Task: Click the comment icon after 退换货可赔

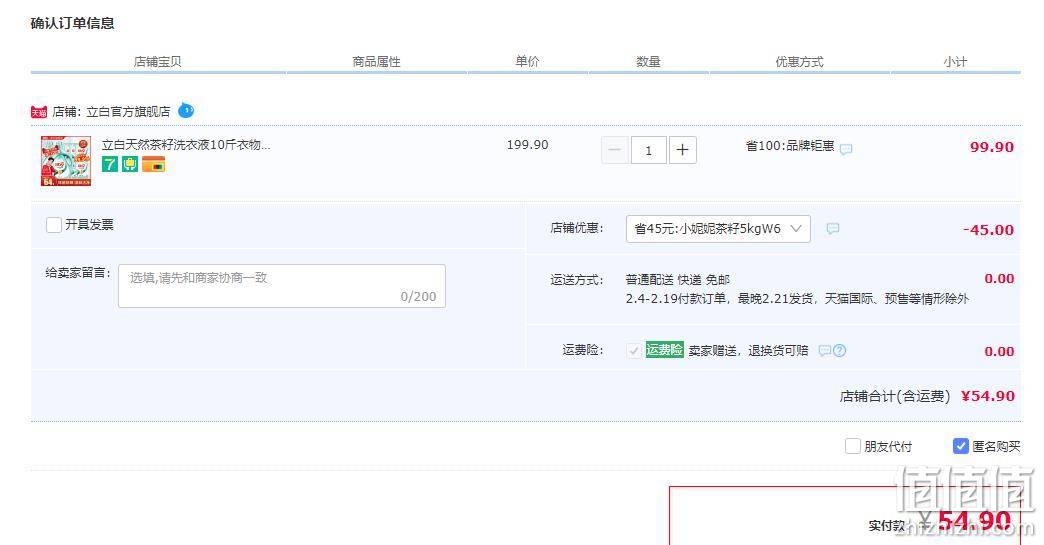Action: pyautogui.click(x=824, y=351)
